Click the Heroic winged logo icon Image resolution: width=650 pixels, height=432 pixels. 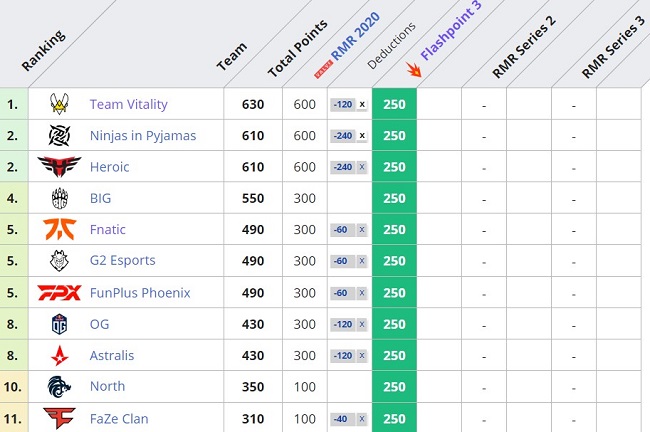pyautogui.click(x=59, y=167)
